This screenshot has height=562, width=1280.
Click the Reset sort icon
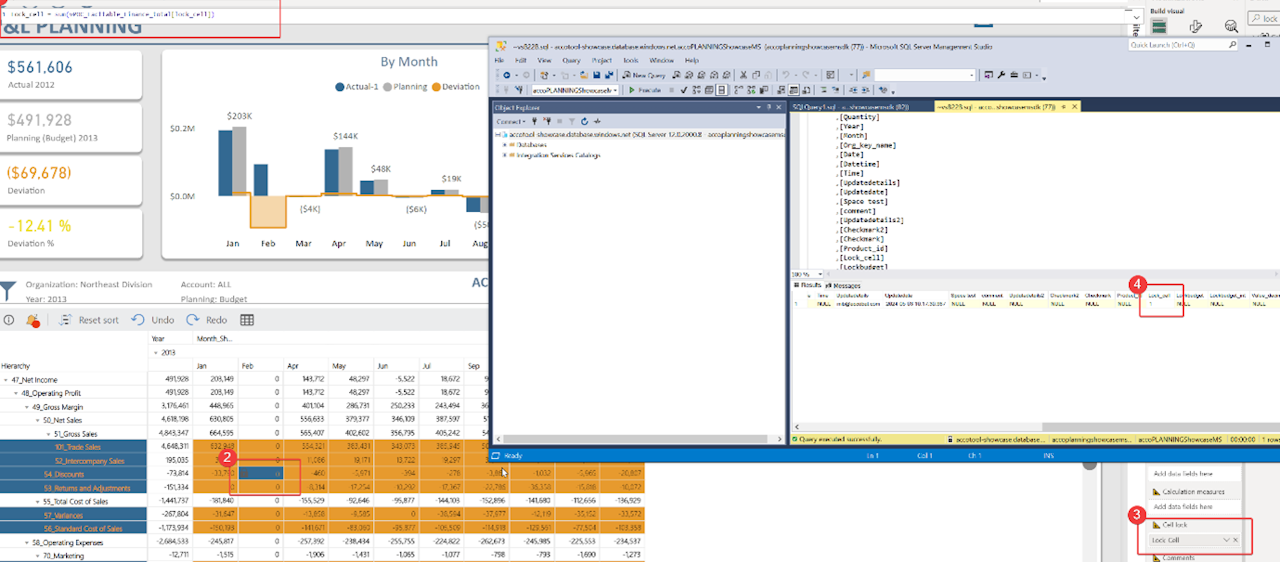(x=66, y=320)
